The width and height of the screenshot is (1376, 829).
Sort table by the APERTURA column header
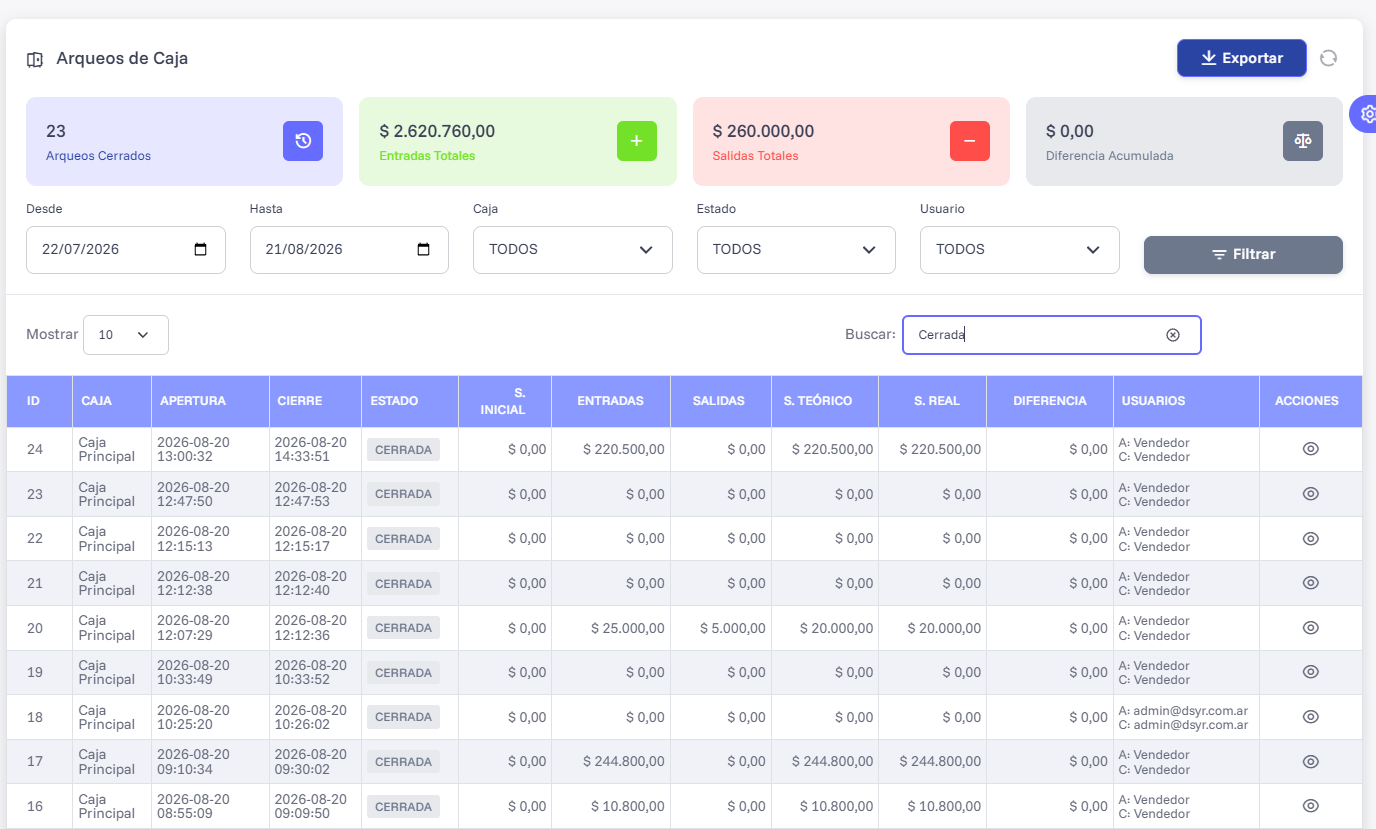pos(210,401)
